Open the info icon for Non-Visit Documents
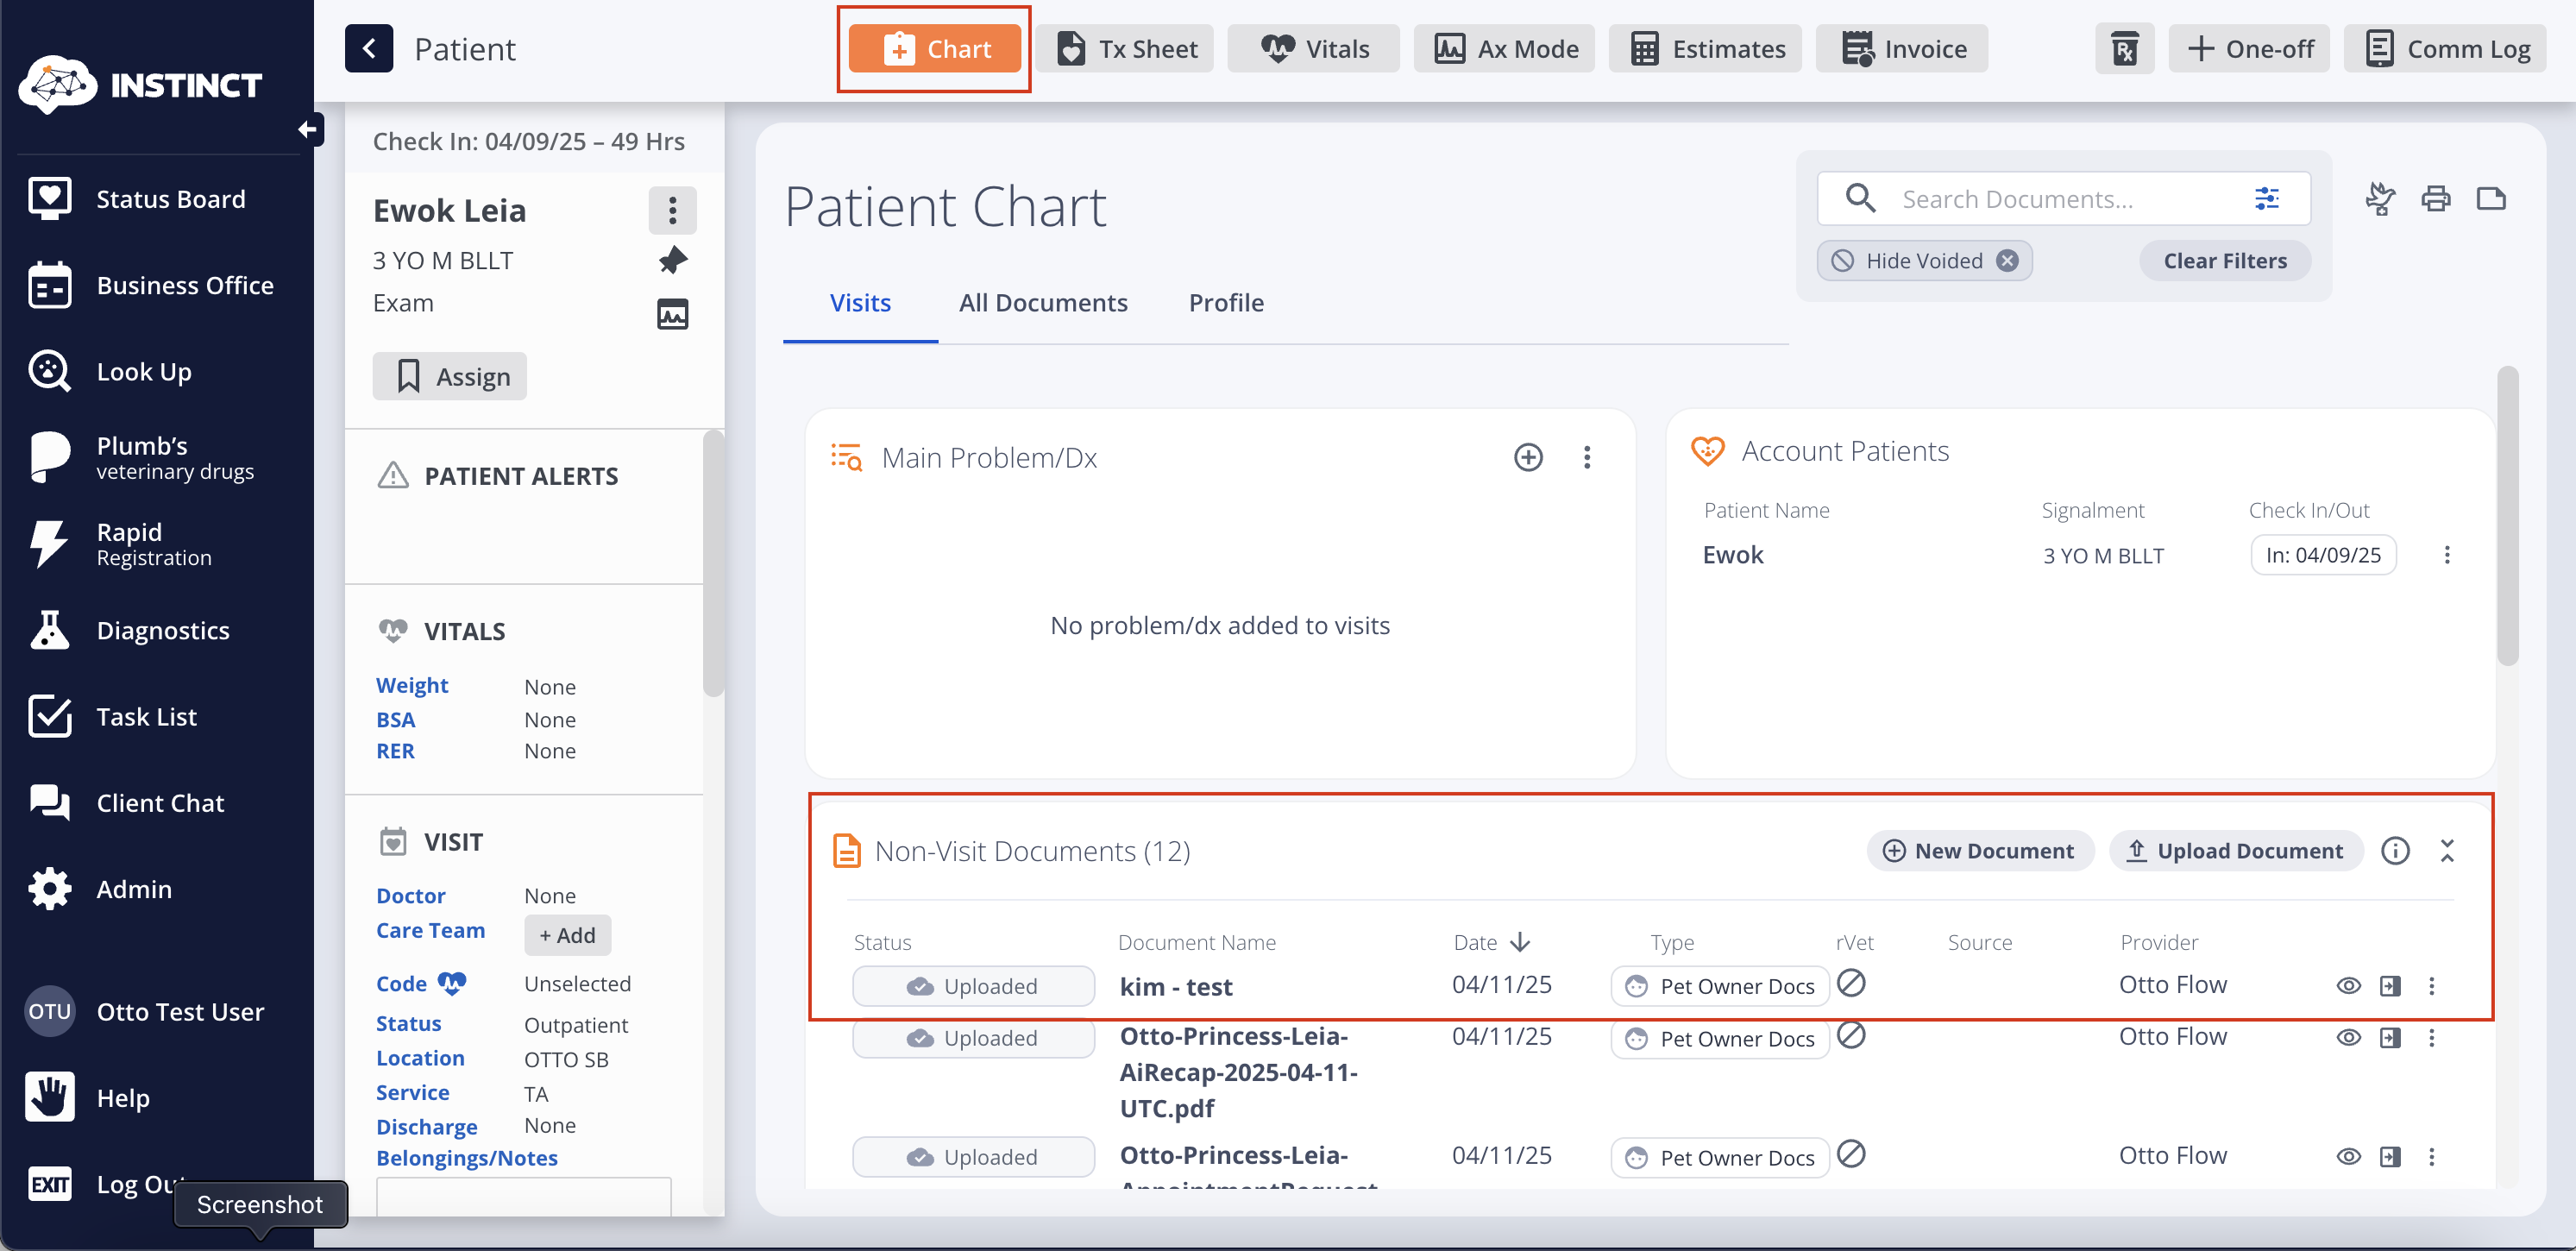Viewport: 2576px width, 1251px height. click(2395, 851)
